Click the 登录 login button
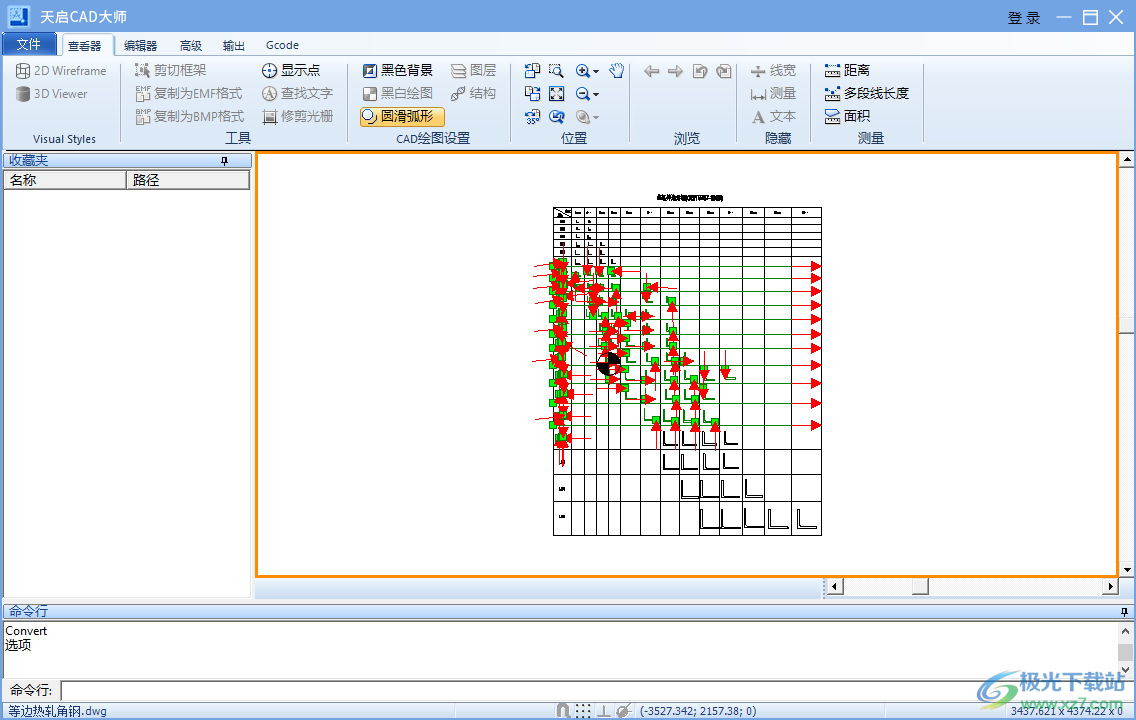Screen dimensions: 1136x720 click(x=1023, y=18)
